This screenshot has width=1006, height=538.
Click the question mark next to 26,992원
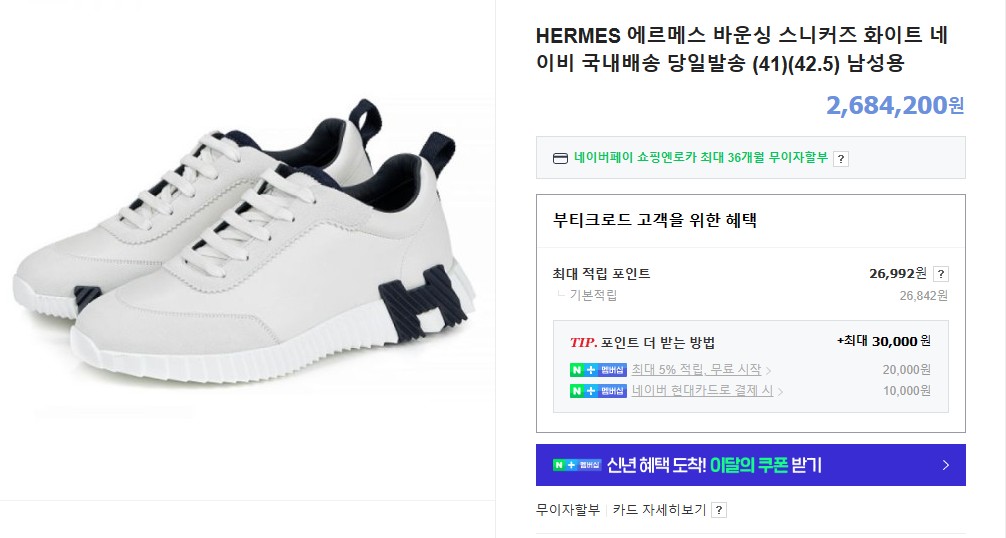pyautogui.click(x=941, y=274)
